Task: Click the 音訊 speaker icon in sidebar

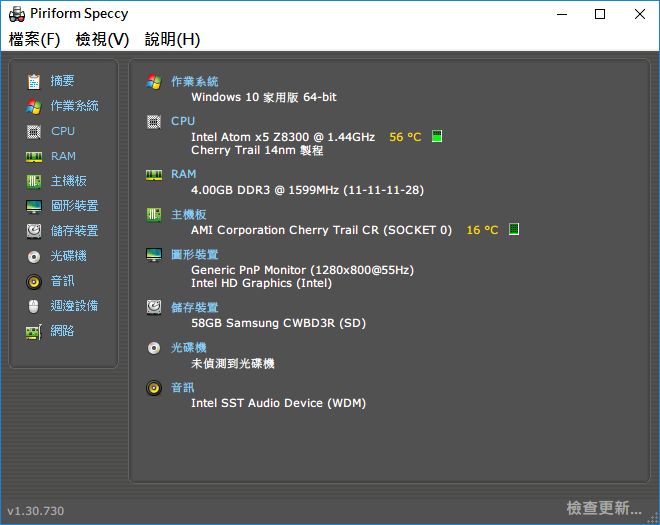Action: [34, 282]
